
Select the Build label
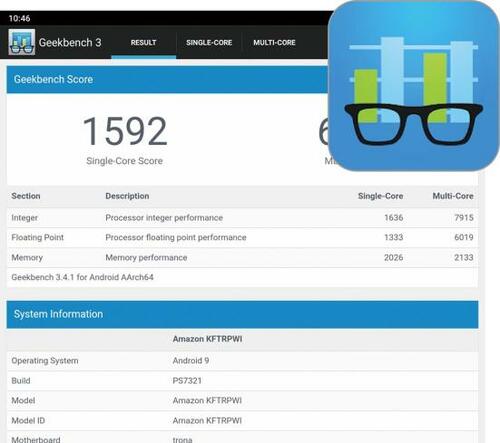coord(21,381)
